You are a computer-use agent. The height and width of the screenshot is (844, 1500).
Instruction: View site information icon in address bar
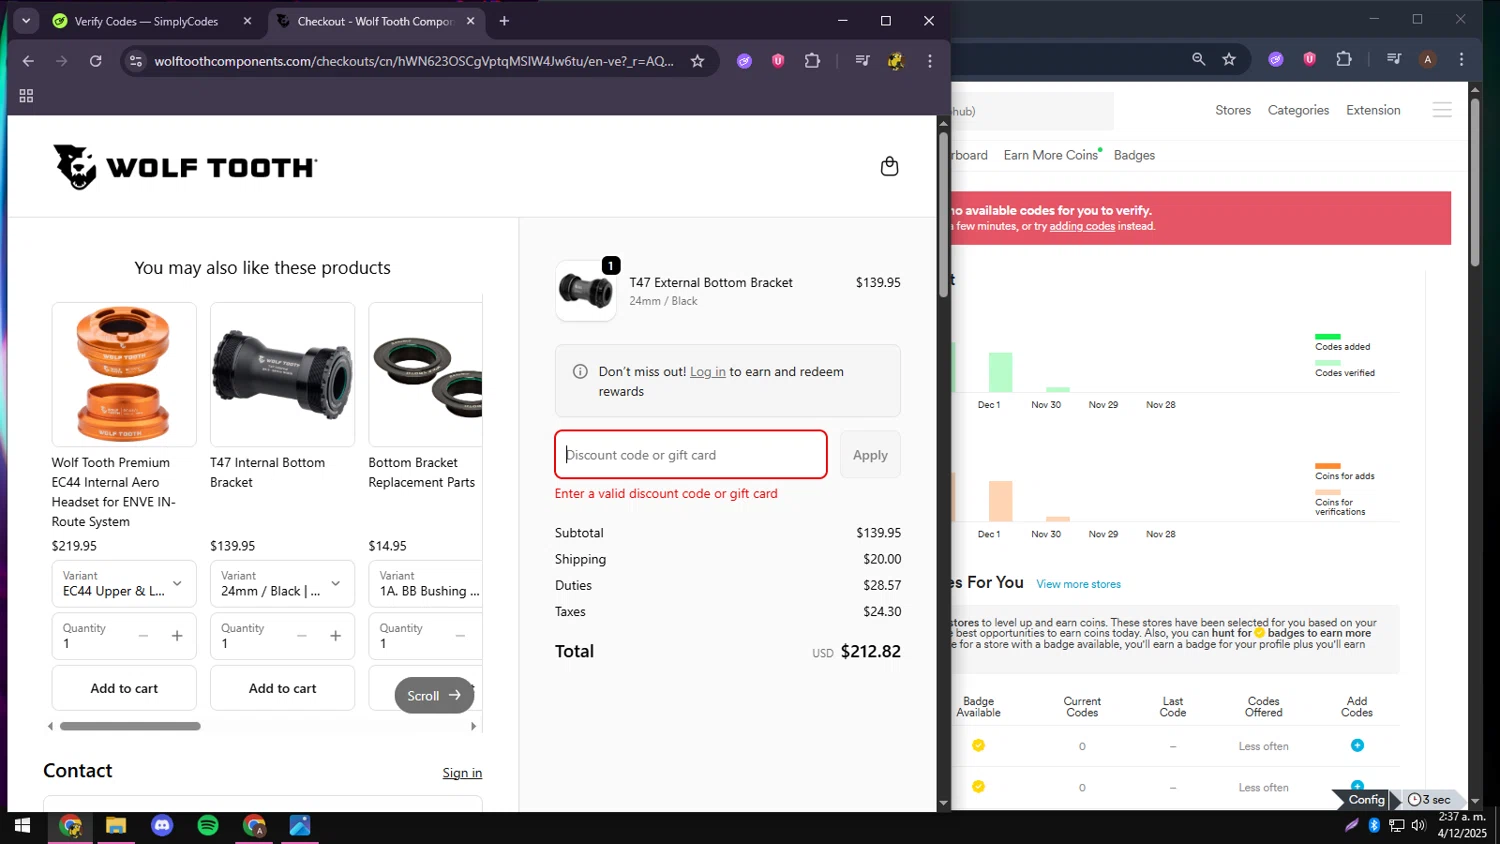coord(136,61)
